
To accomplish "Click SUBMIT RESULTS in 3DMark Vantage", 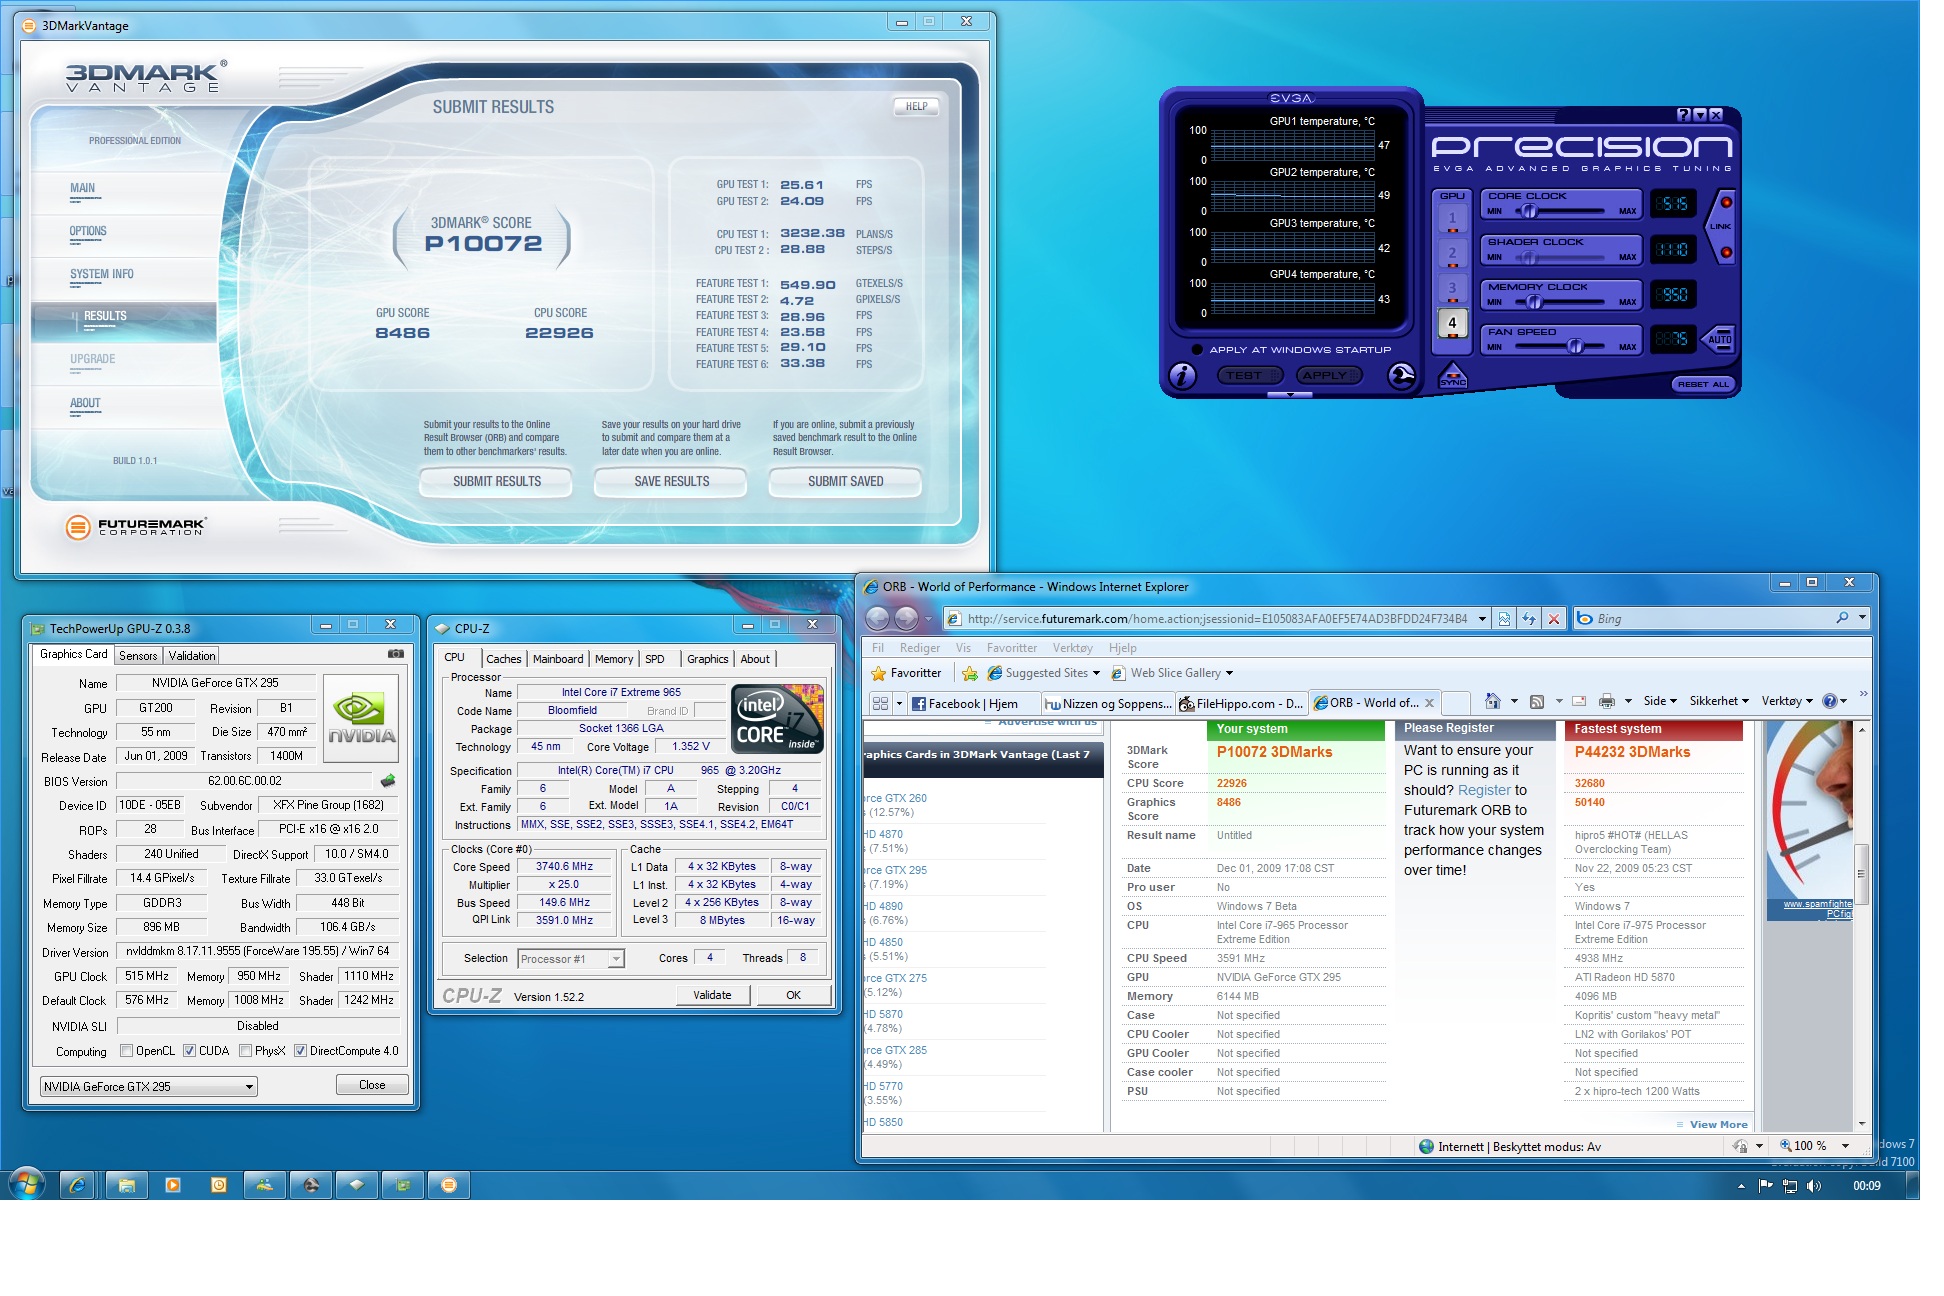I will click(497, 482).
